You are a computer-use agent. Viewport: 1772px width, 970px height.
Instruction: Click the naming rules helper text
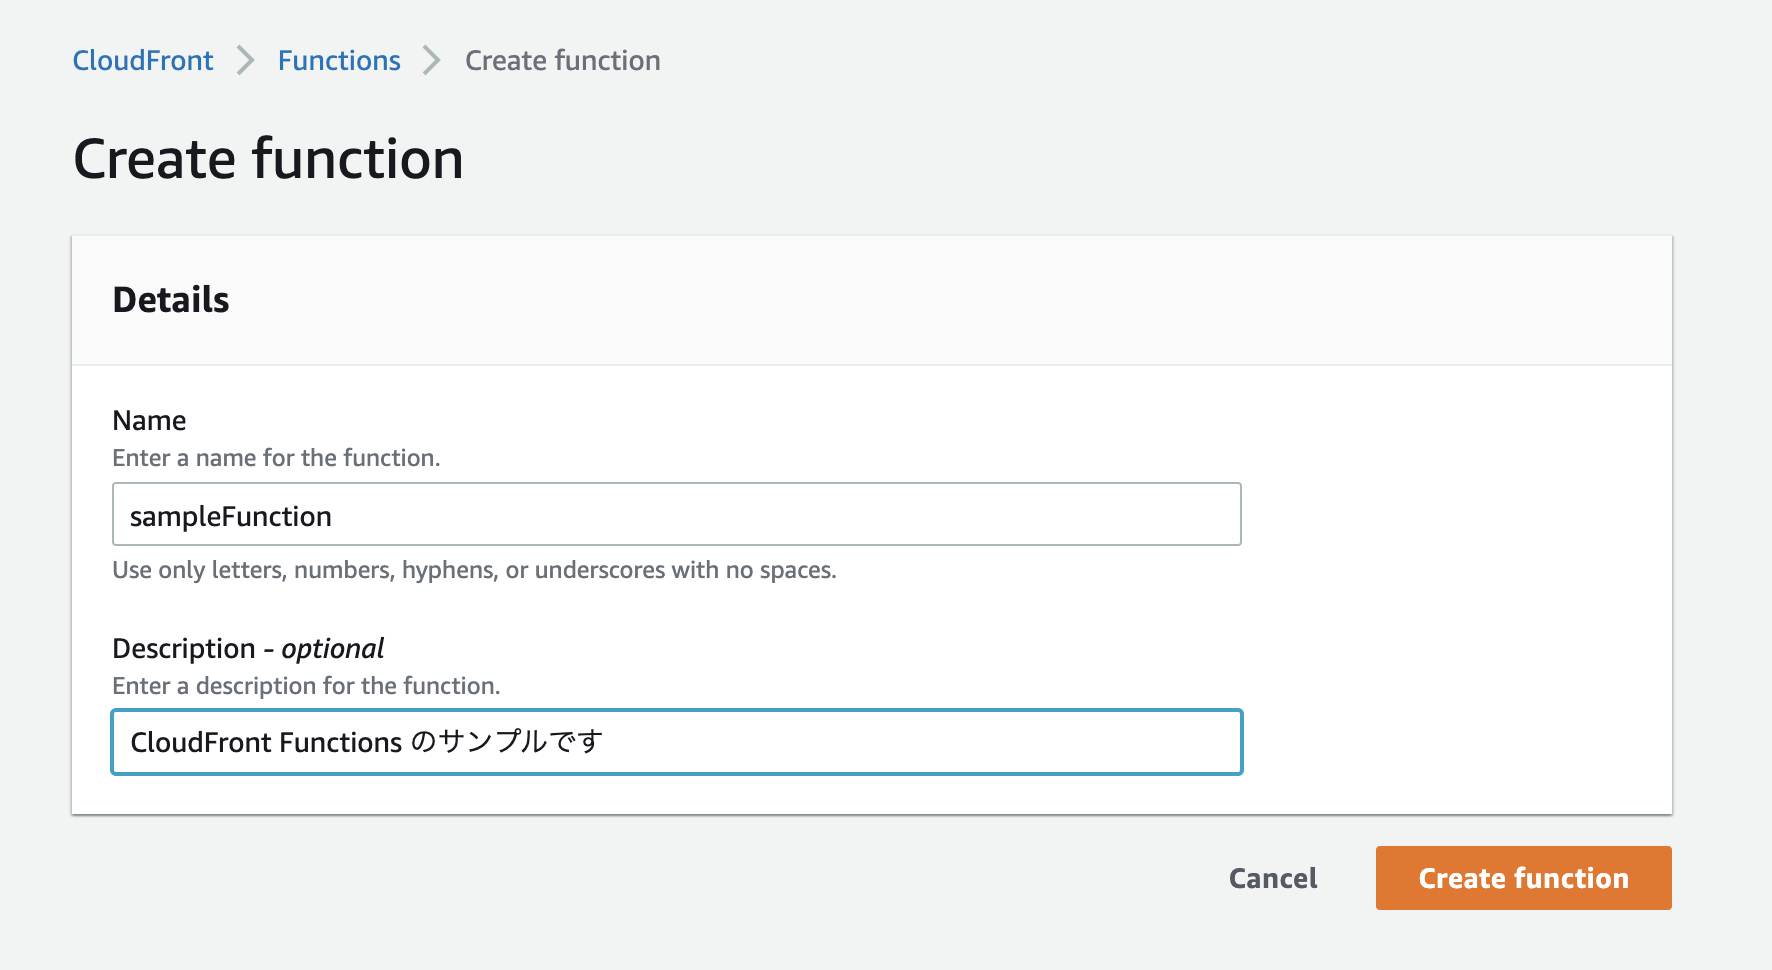pos(474,569)
